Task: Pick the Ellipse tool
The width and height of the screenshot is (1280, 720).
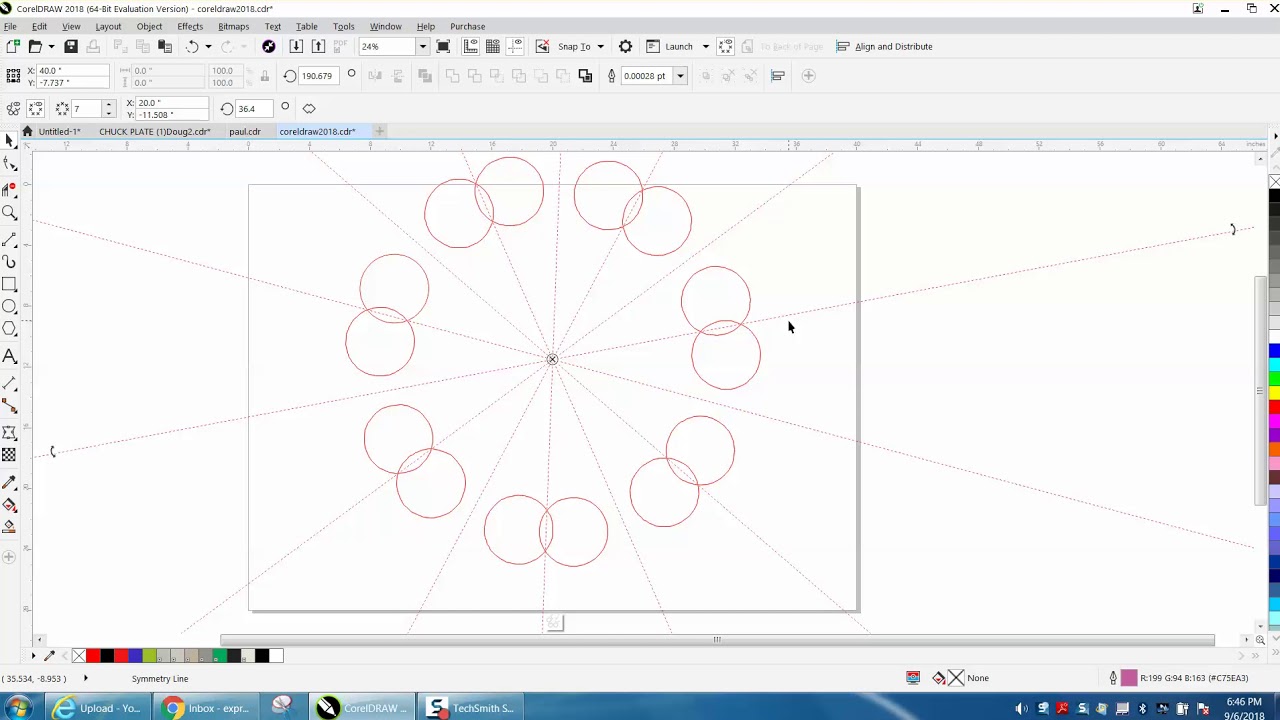Action: click(10, 306)
